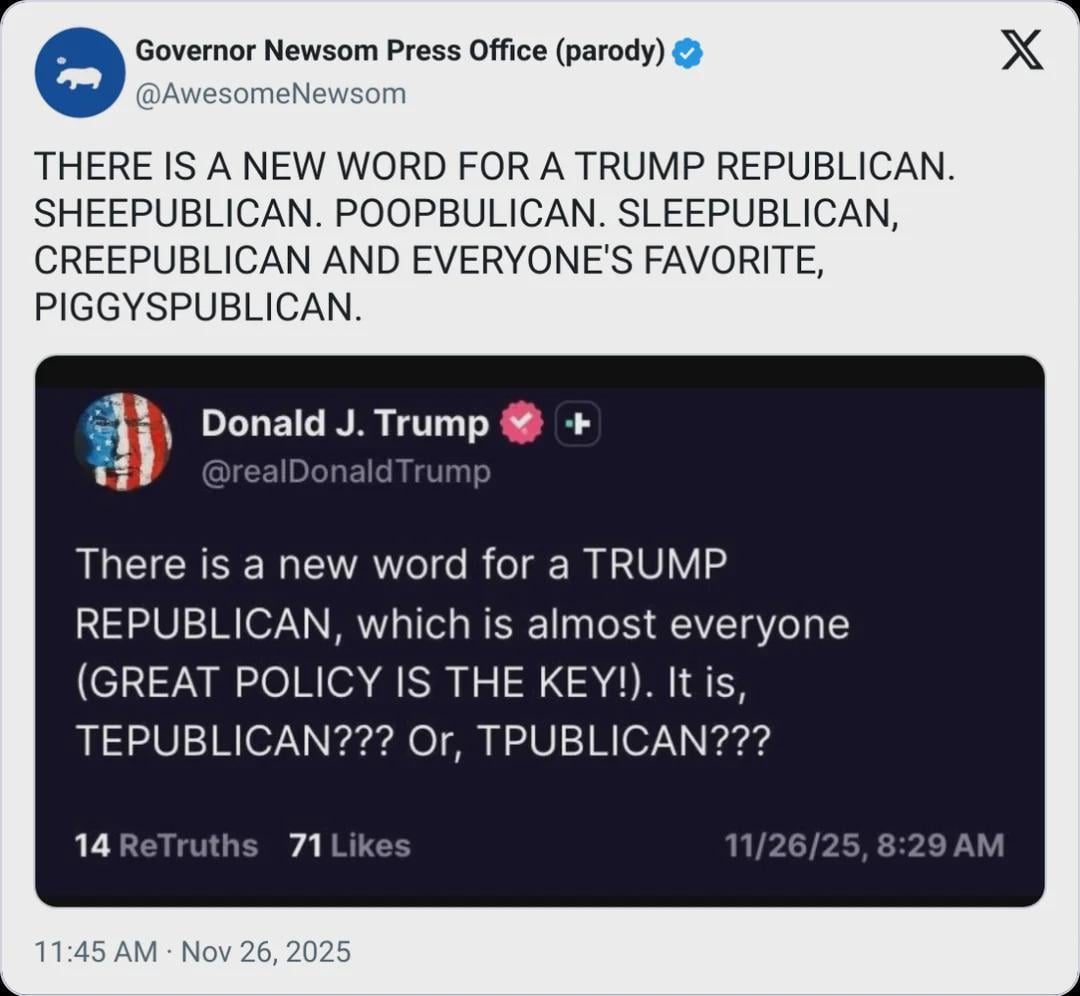Viewport: 1080px width, 996px height.
Task: Open the @realDonaldTrump handle
Action: point(346,471)
